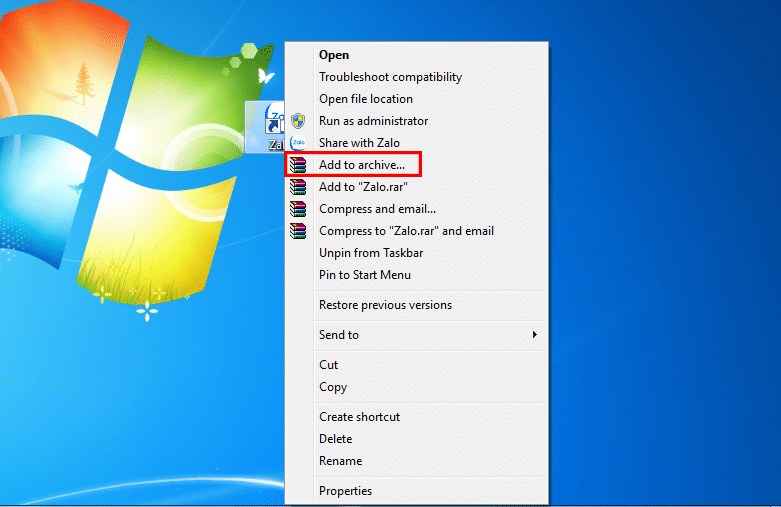
Task: Select Add to archive... entry
Action: (417, 165)
